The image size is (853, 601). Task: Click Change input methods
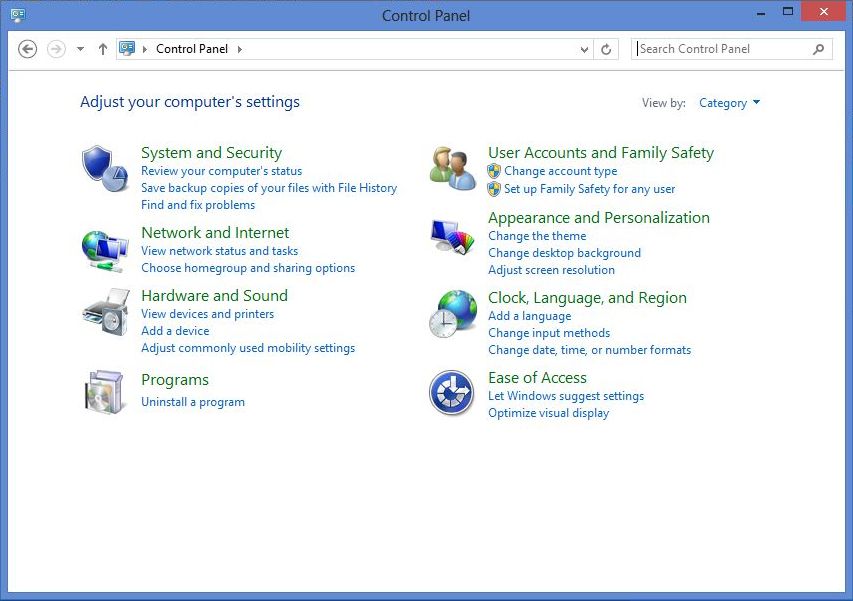click(549, 333)
